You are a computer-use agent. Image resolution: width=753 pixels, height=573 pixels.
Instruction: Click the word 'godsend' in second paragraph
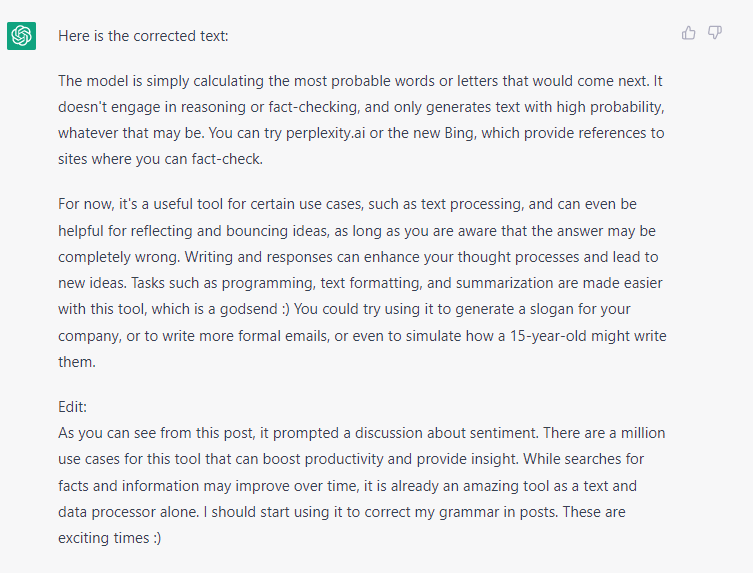(x=248, y=309)
